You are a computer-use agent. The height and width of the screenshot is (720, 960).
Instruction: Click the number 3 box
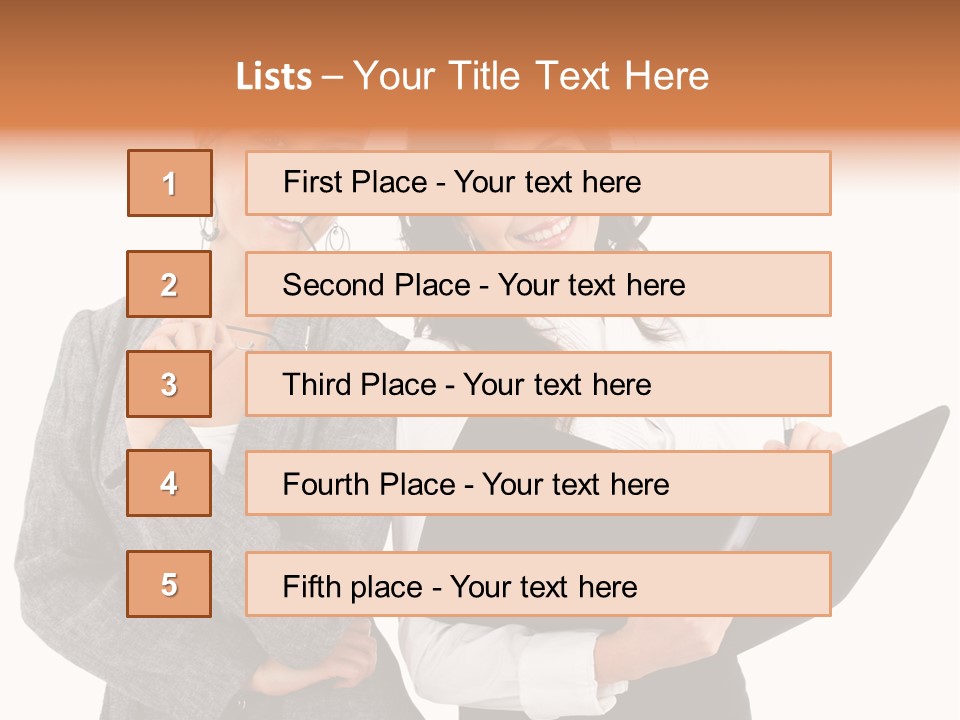[x=169, y=384]
